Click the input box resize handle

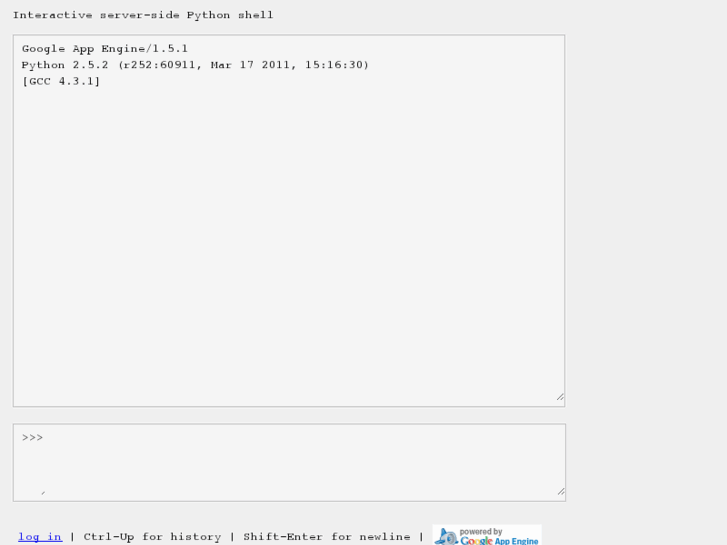560,491
